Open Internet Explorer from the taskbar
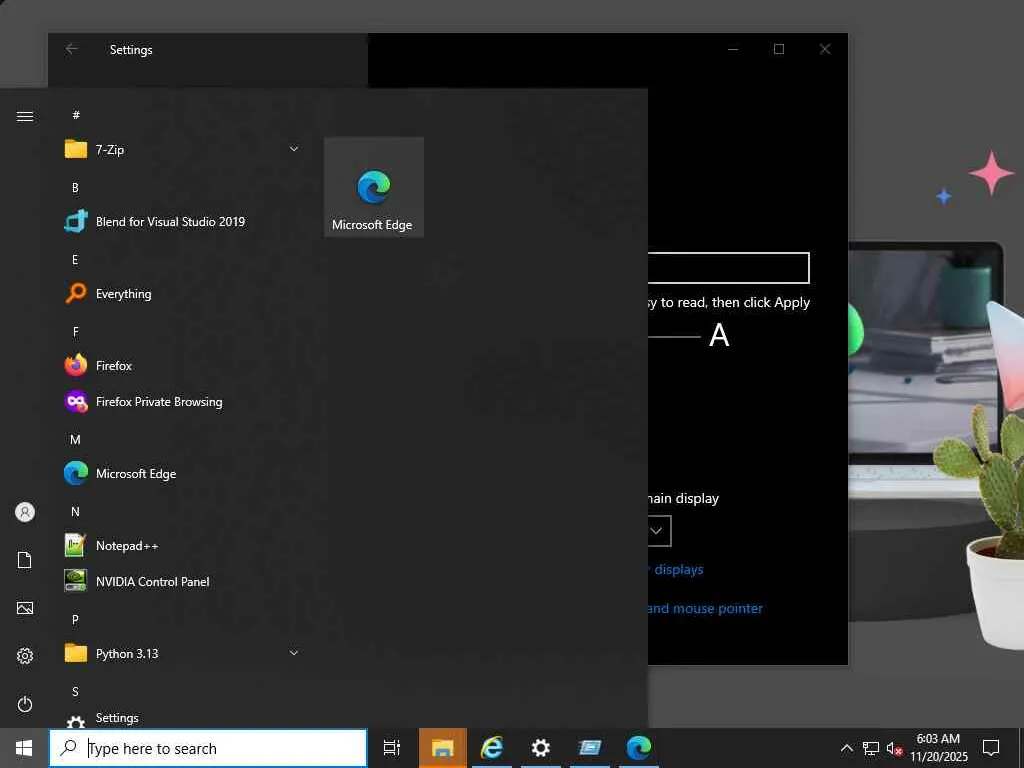 click(x=492, y=748)
